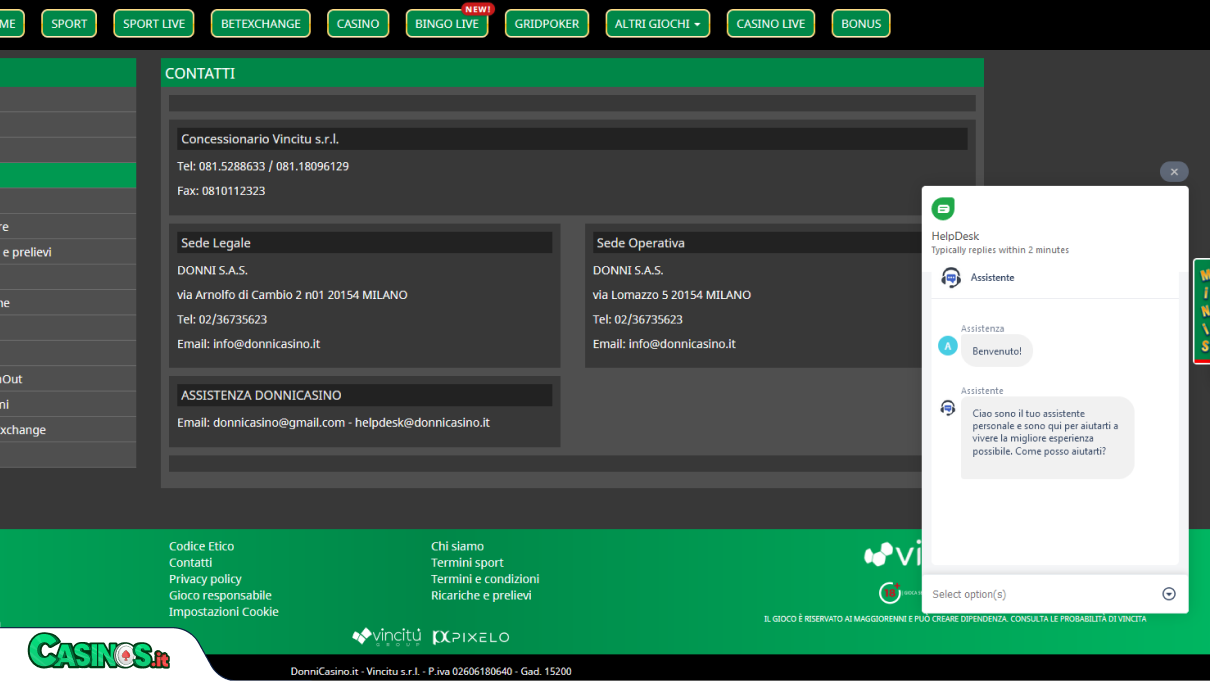Open the SPORT menu tab
Image resolution: width=1210 pixels, height=681 pixels.
(x=69, y=24)
